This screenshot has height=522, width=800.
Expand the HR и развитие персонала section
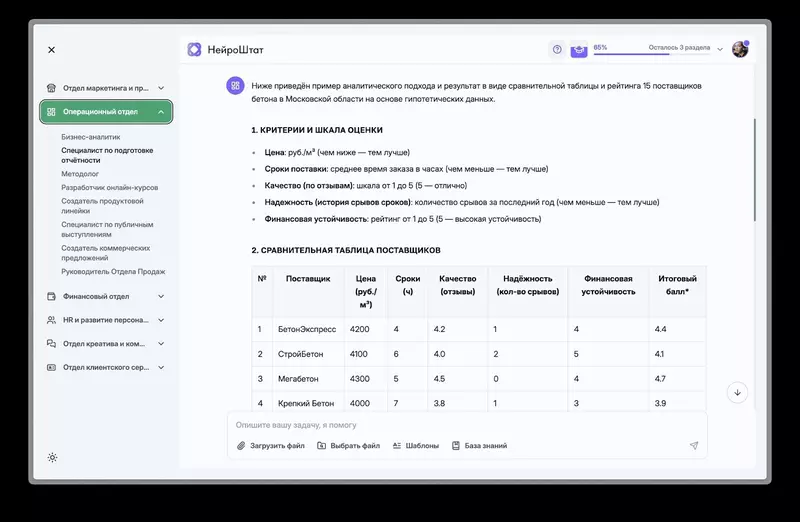(x=161, y=320)
